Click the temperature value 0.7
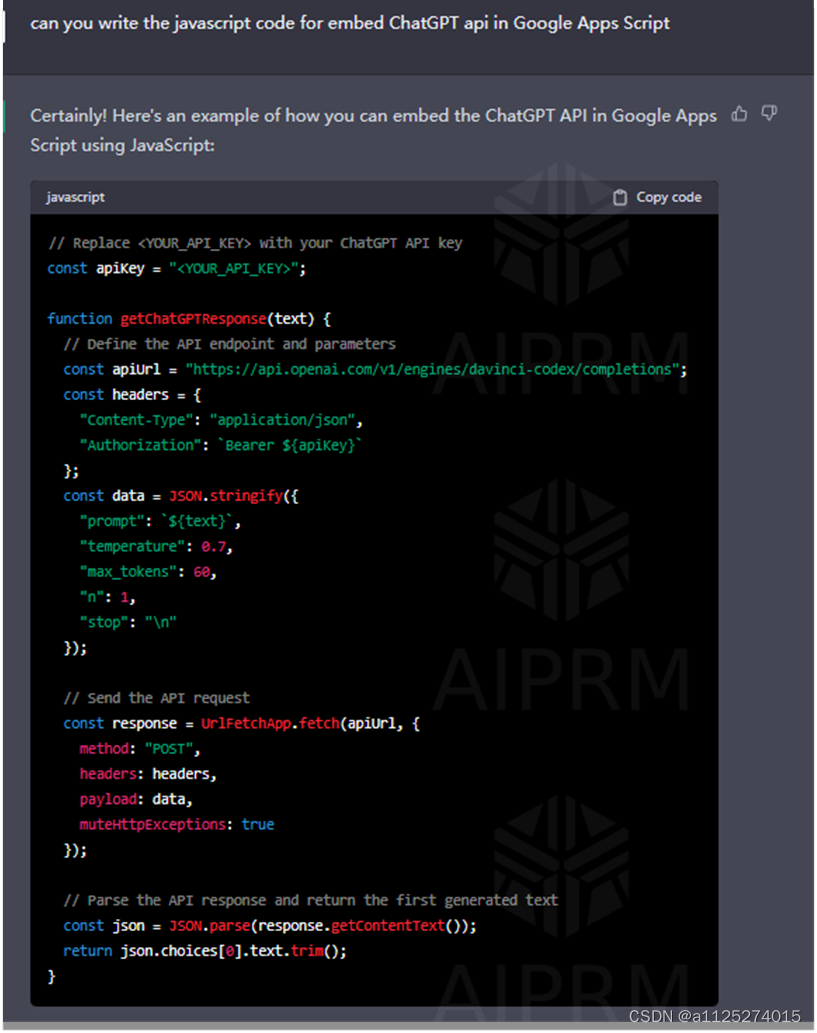Image resolution: width=817 pixels, height=1033 pixels. [213, 547]
